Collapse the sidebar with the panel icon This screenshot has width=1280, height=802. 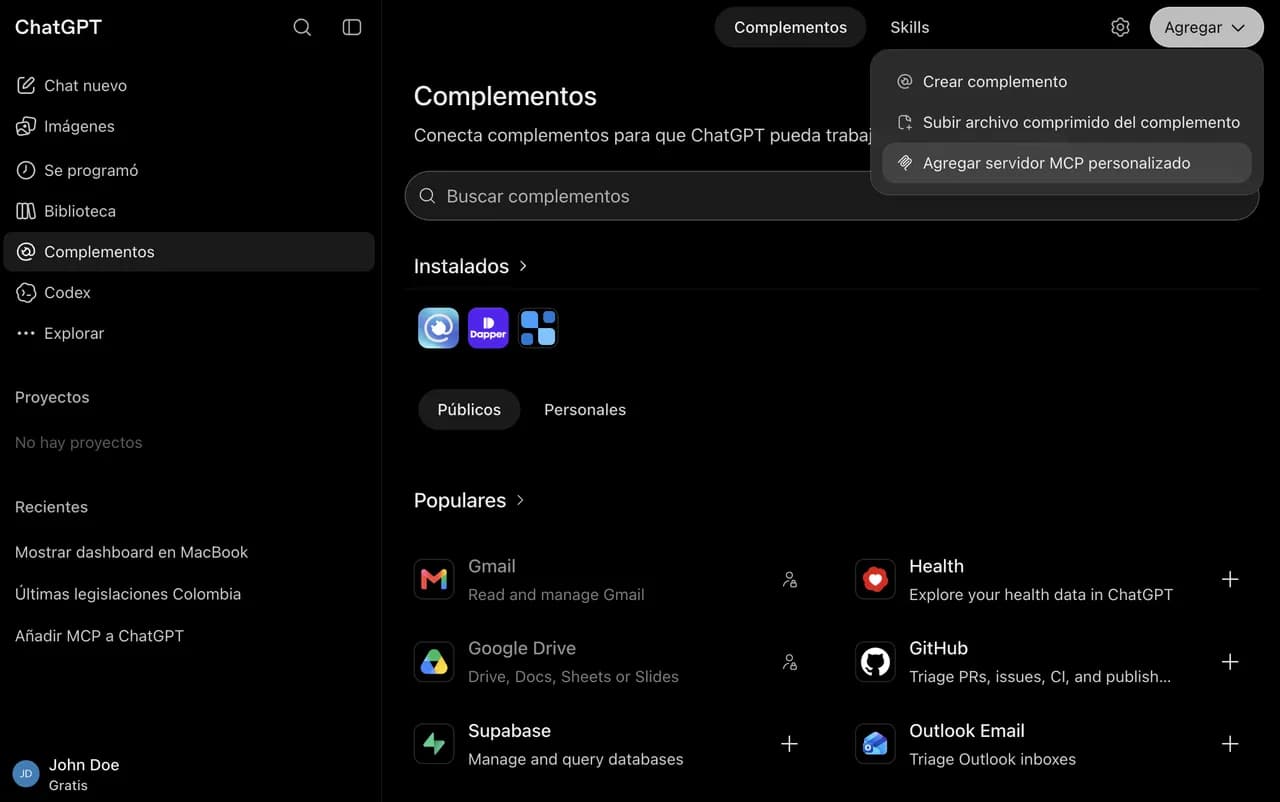click(x=352, y=27)
